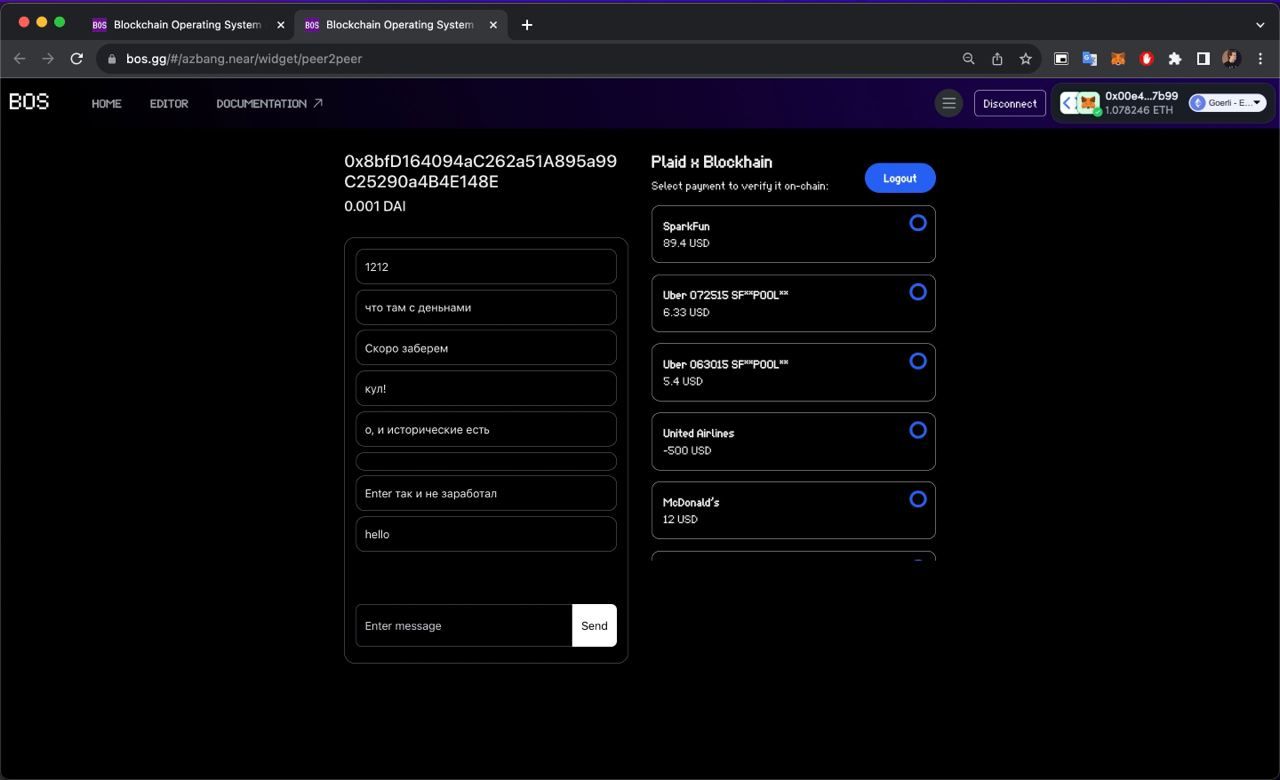Click the Enter message input field
The width and height of the screenshot is (1280, 780).
point(464,626)
